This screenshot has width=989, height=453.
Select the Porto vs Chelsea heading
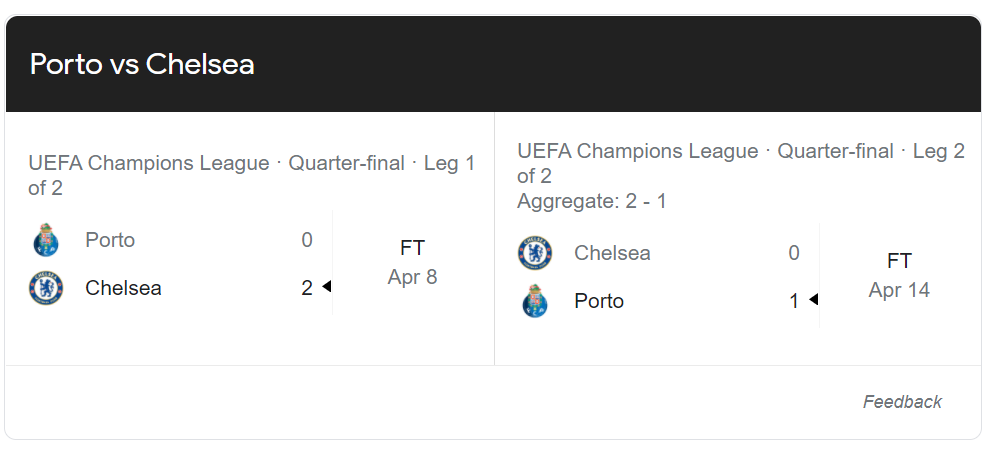(x=142, y=64)
